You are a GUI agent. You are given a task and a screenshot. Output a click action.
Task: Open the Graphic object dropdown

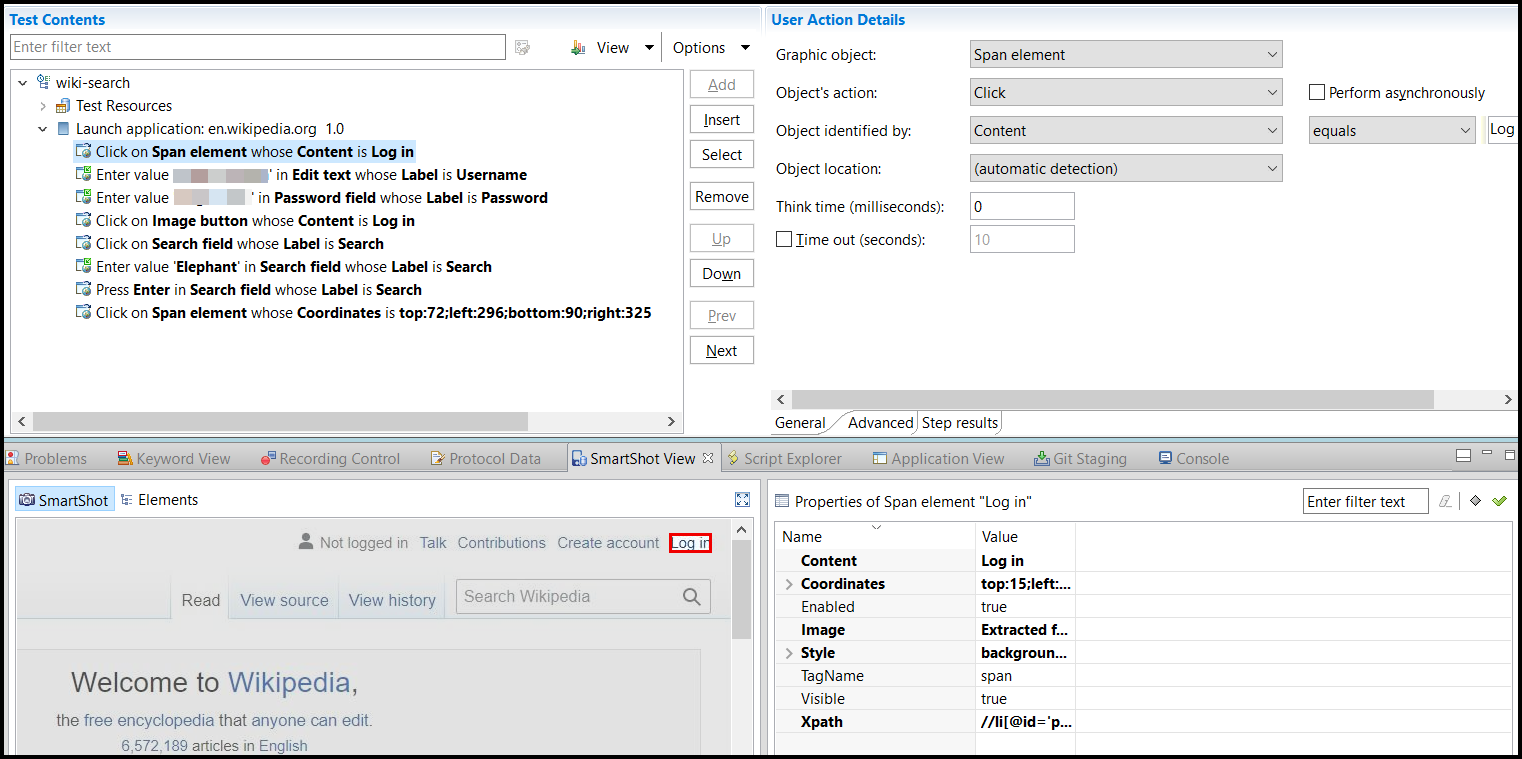click(x=1273, y=54)
